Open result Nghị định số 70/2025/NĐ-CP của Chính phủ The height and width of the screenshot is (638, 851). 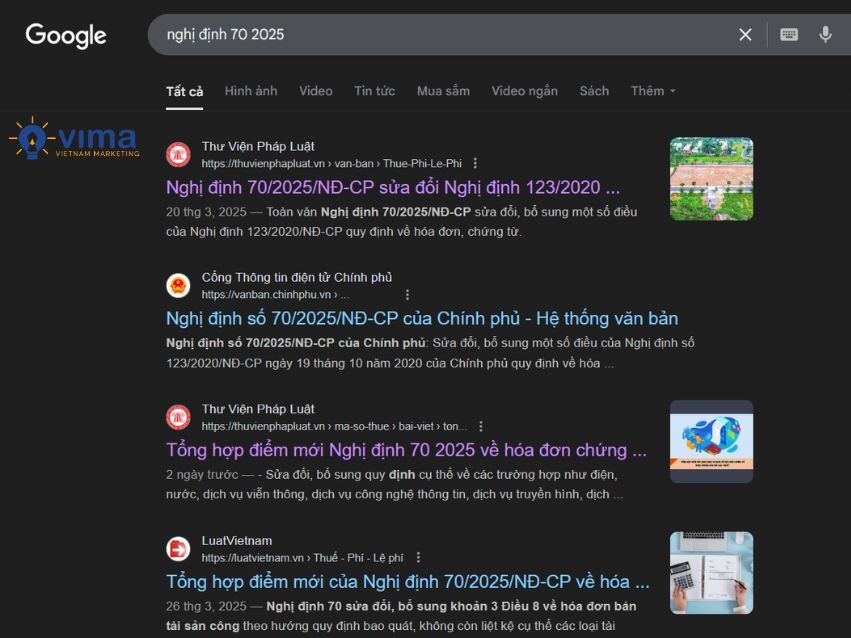point(422,318)
